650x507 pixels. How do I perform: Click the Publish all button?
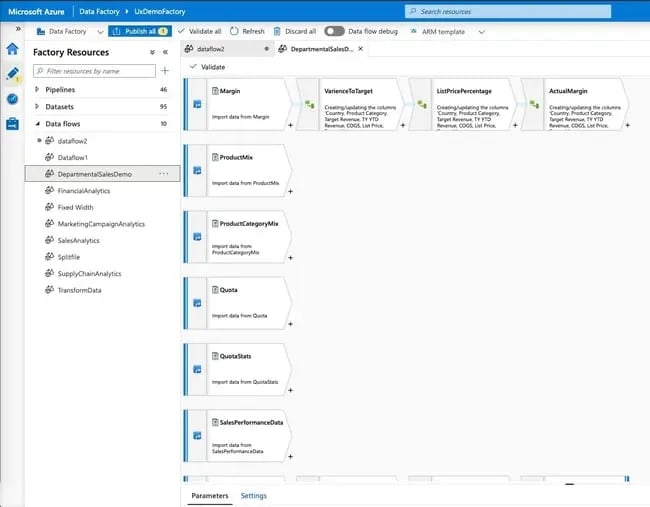click(139, 31)
